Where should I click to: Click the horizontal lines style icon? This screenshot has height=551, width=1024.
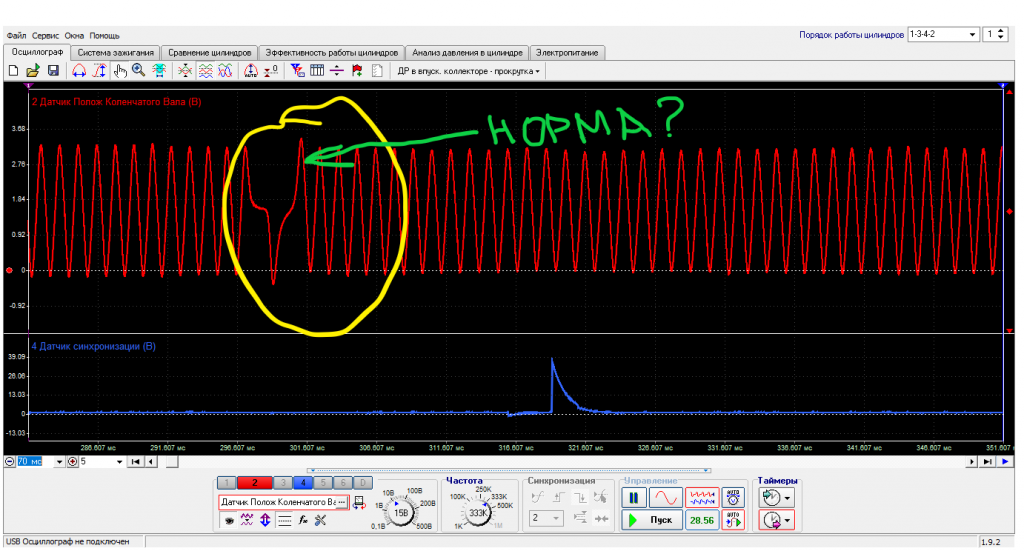(x=284, y=520)
